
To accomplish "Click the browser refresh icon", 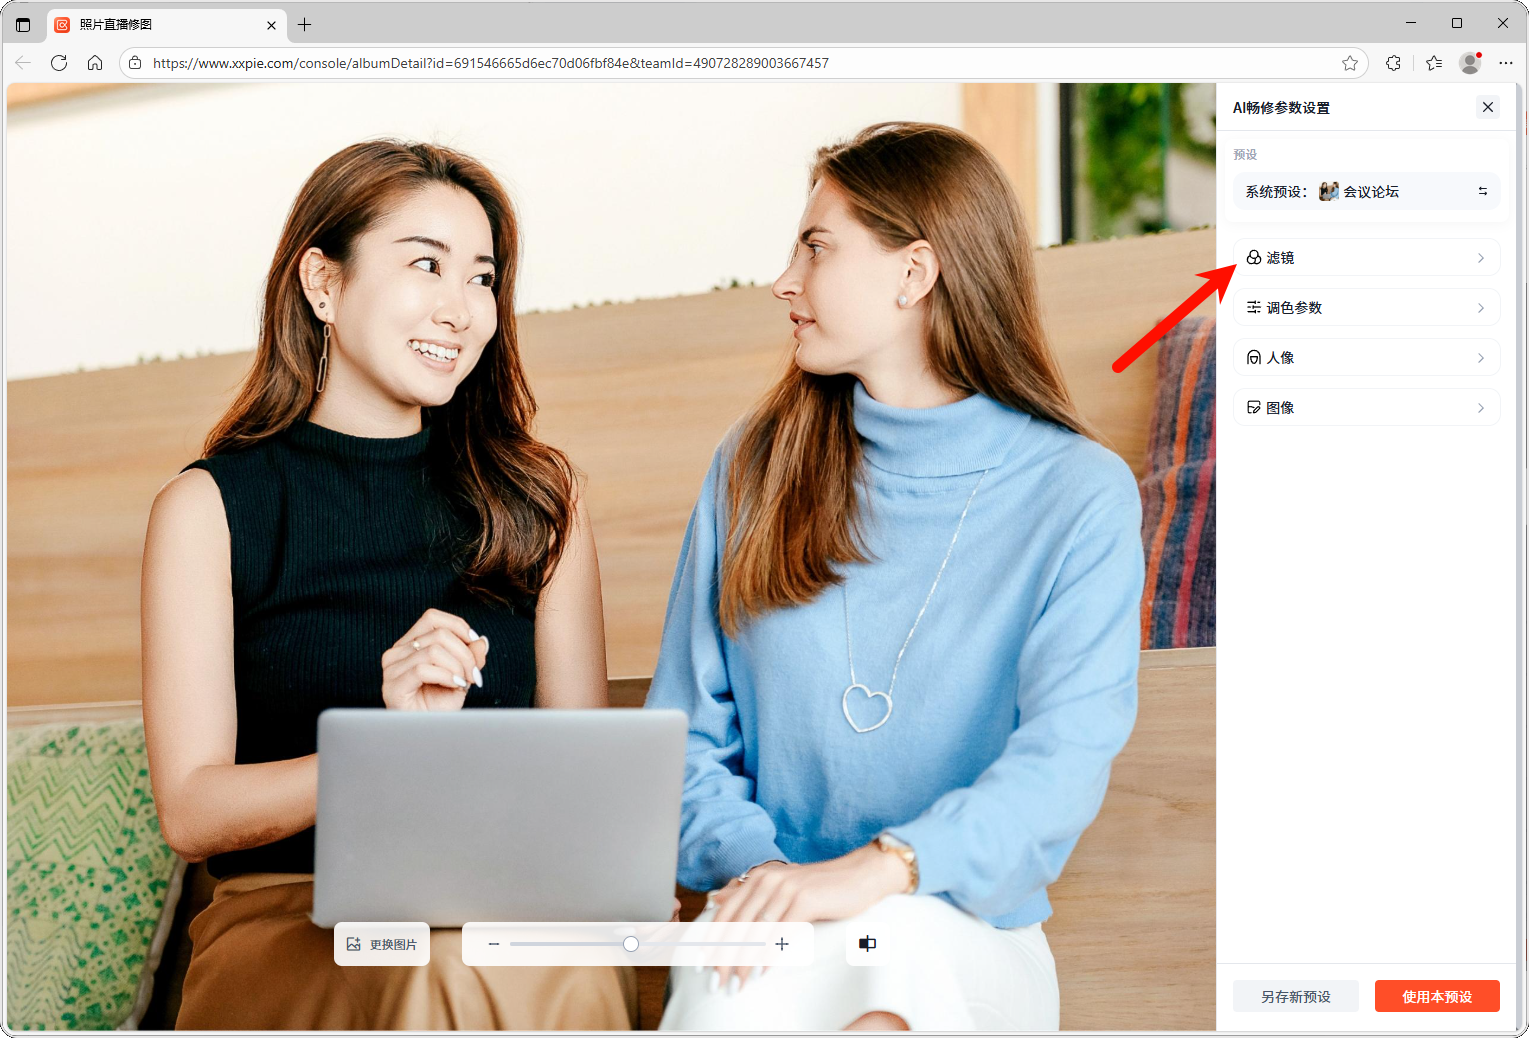I will click(x=59, y=63).
